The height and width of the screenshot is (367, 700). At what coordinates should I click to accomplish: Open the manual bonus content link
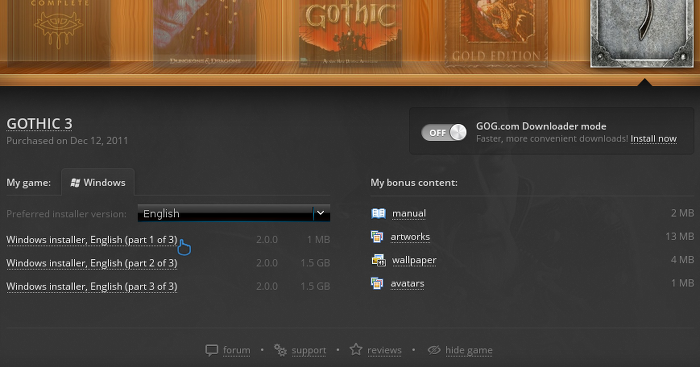pos(408,213)
